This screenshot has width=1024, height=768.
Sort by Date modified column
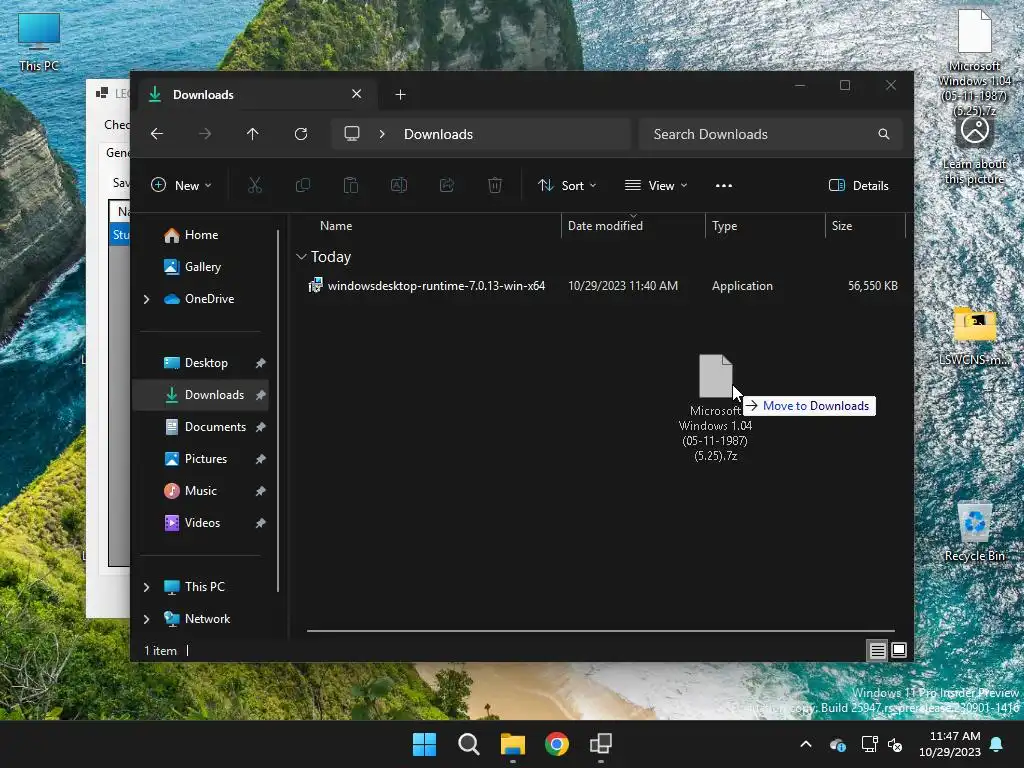point(633,226)
